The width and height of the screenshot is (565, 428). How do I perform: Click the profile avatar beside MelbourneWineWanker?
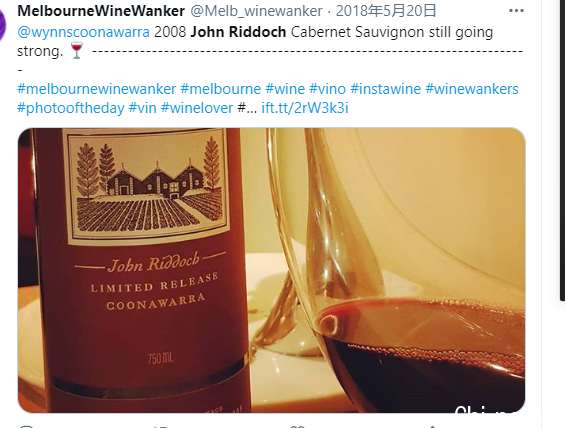coord(3,26)
